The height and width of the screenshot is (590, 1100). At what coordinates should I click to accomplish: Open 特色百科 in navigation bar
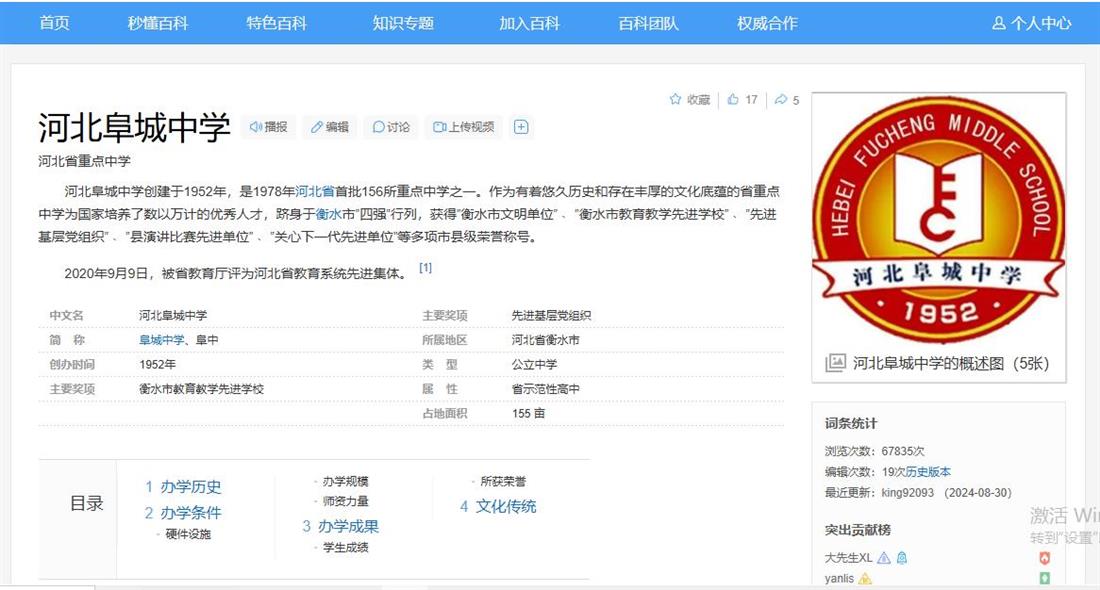(276, 23)
